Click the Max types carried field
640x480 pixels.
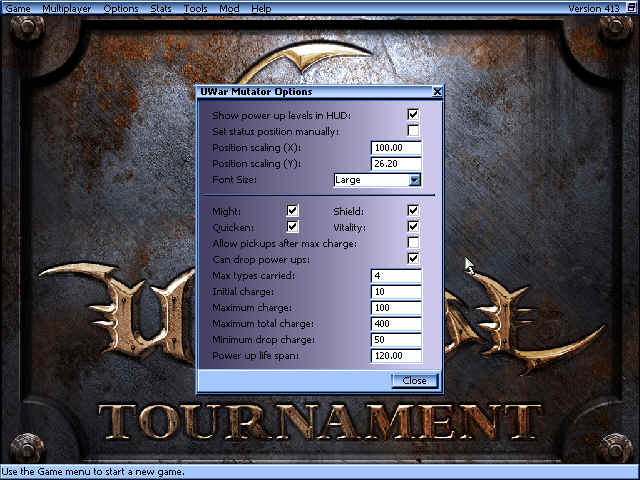[x=396, y=276]
